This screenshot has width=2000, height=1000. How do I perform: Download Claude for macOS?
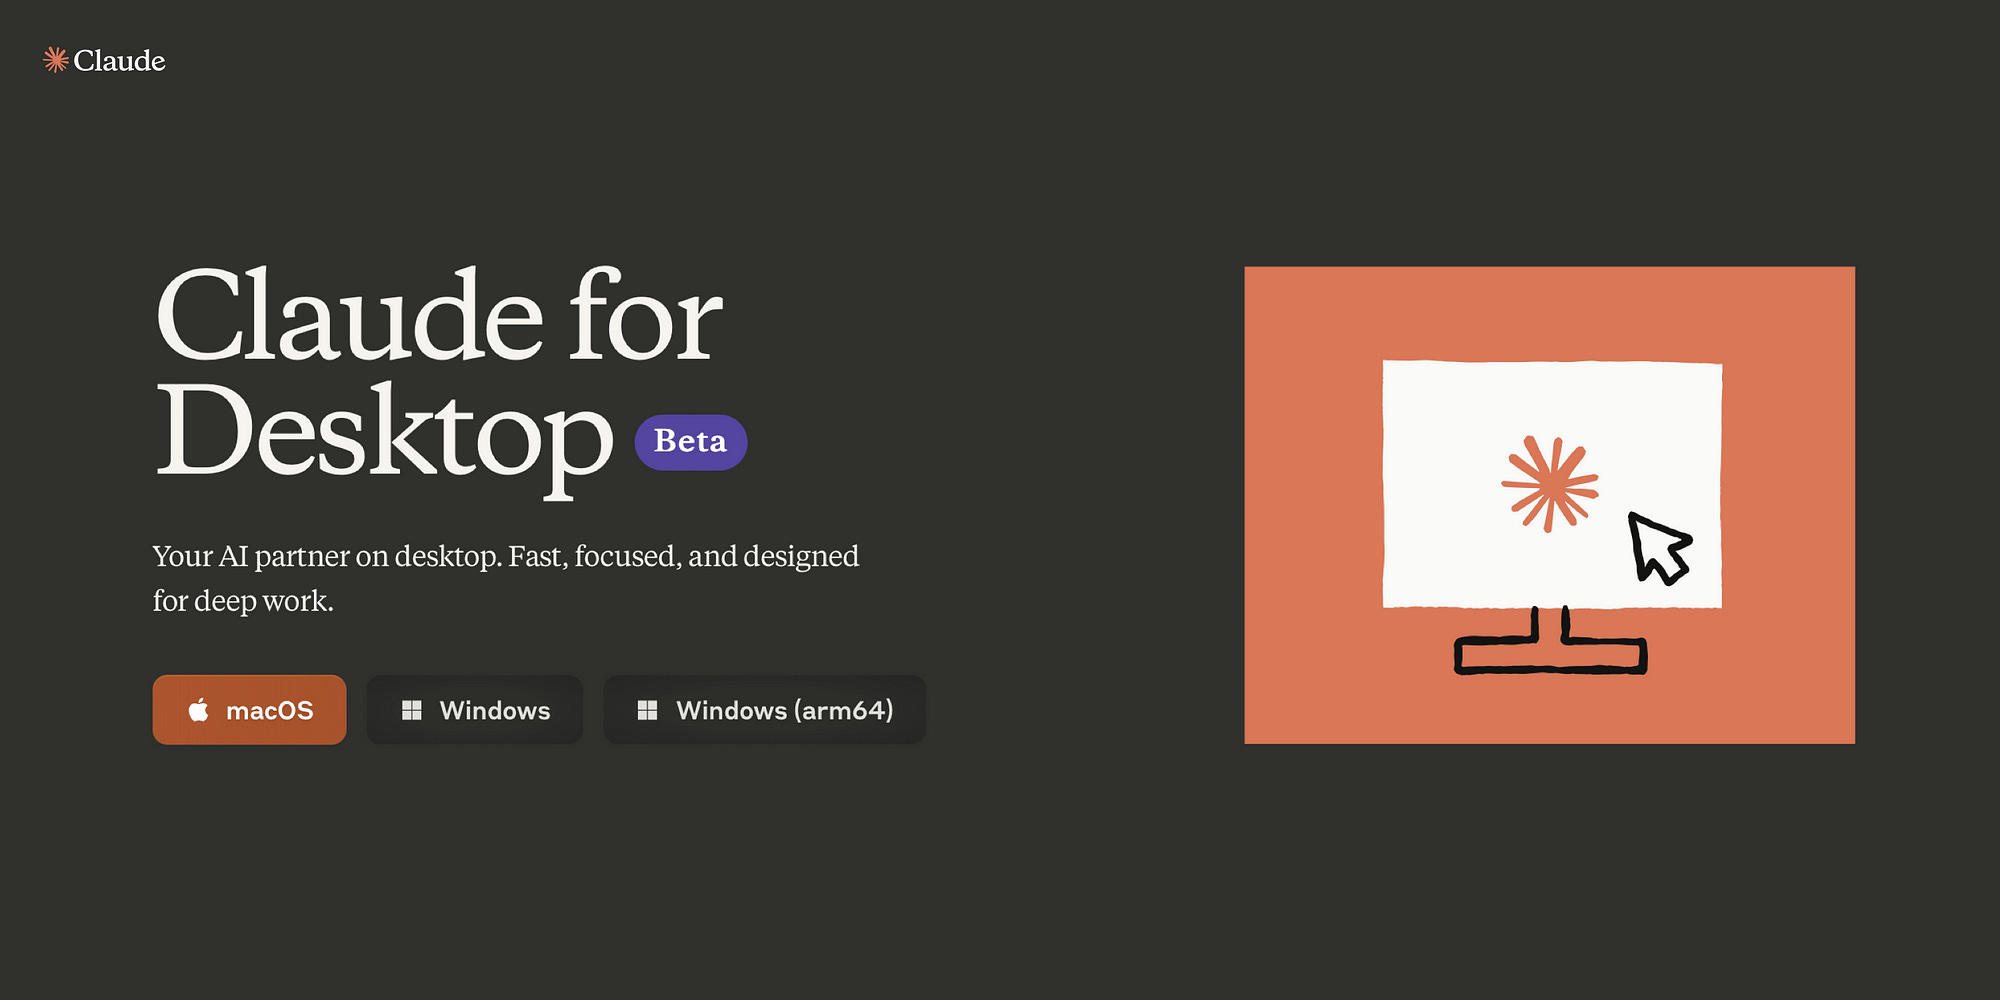click(249, 710)
